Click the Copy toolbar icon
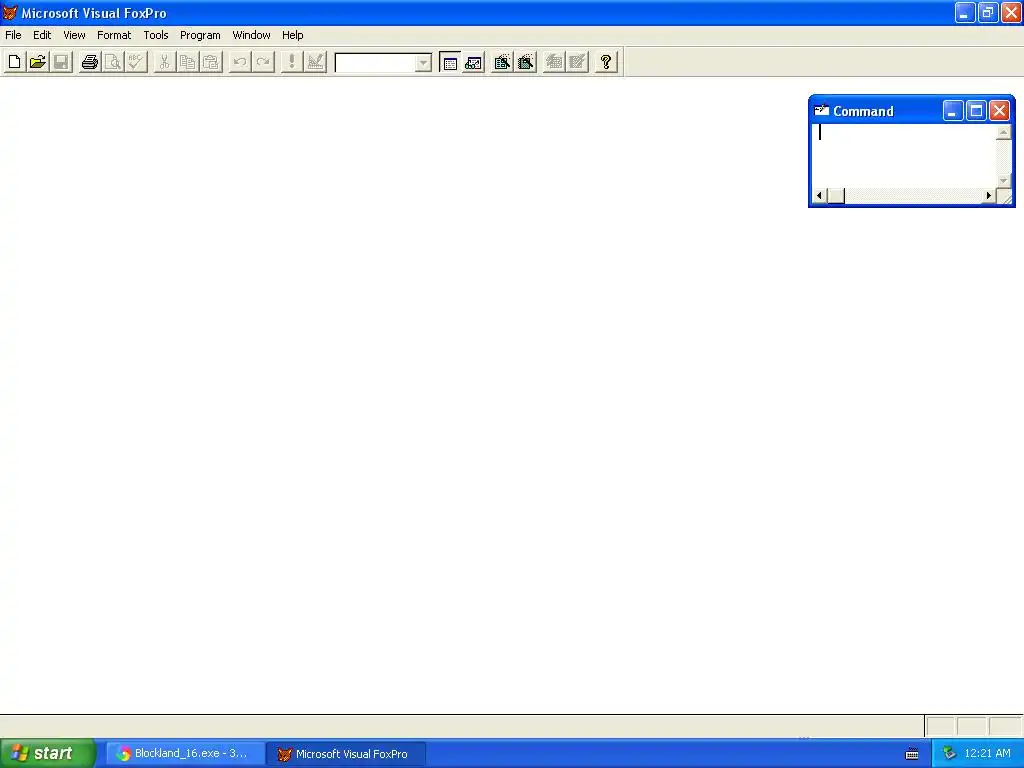Viewport: 1024px width, 768px height. point(187,62)
